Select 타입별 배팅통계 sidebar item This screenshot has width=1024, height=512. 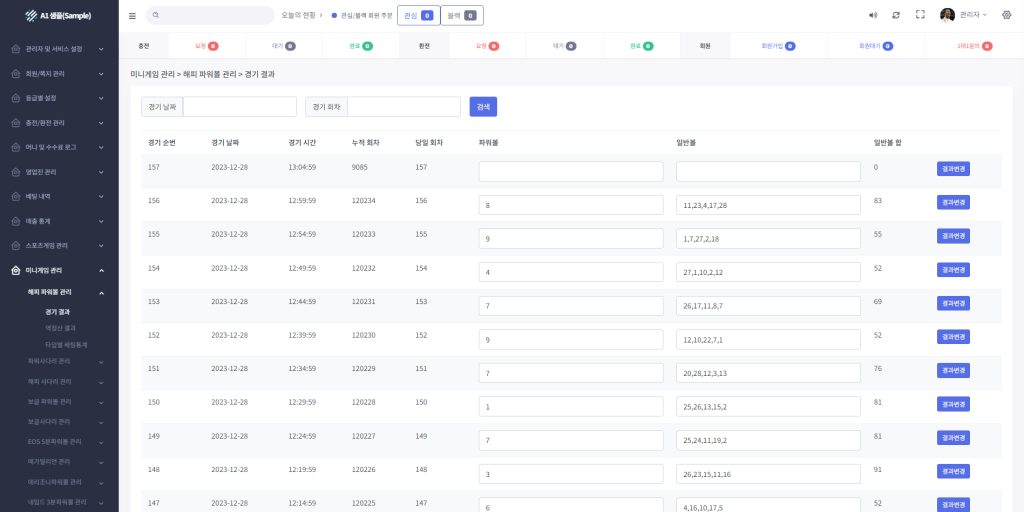coord(66,344)
